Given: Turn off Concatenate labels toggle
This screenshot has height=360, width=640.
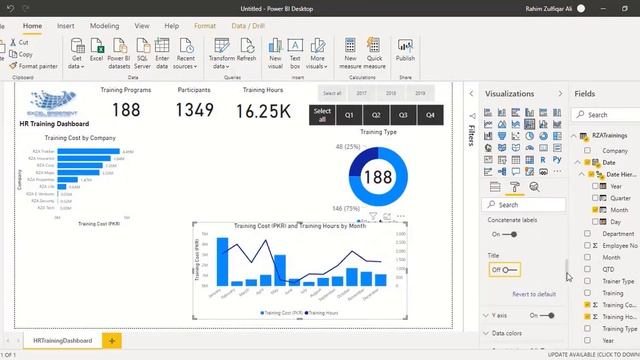Looking at the screenshot, I should click(509, 234).
